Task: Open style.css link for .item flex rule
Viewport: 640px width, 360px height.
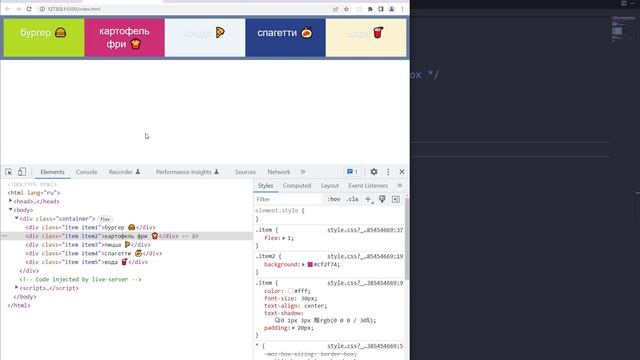Action: point(365,230)
